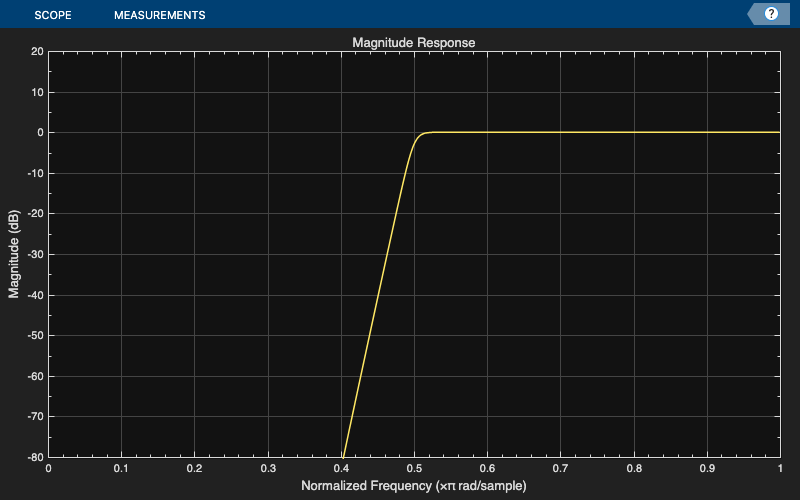Image resolution: width=800 pixels, height=500 pixels.
Task: Click the -80 tick label on y-axis
Action: (36, 457)
